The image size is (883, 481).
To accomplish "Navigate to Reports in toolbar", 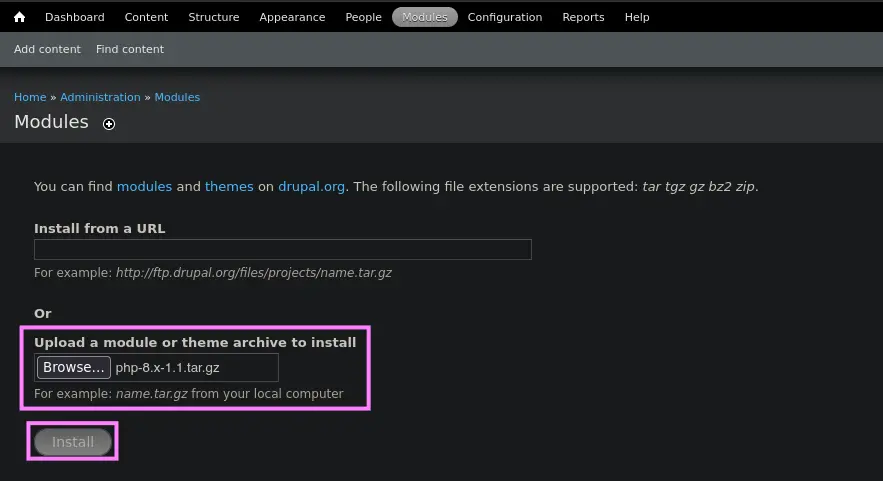I will [583, 17].
